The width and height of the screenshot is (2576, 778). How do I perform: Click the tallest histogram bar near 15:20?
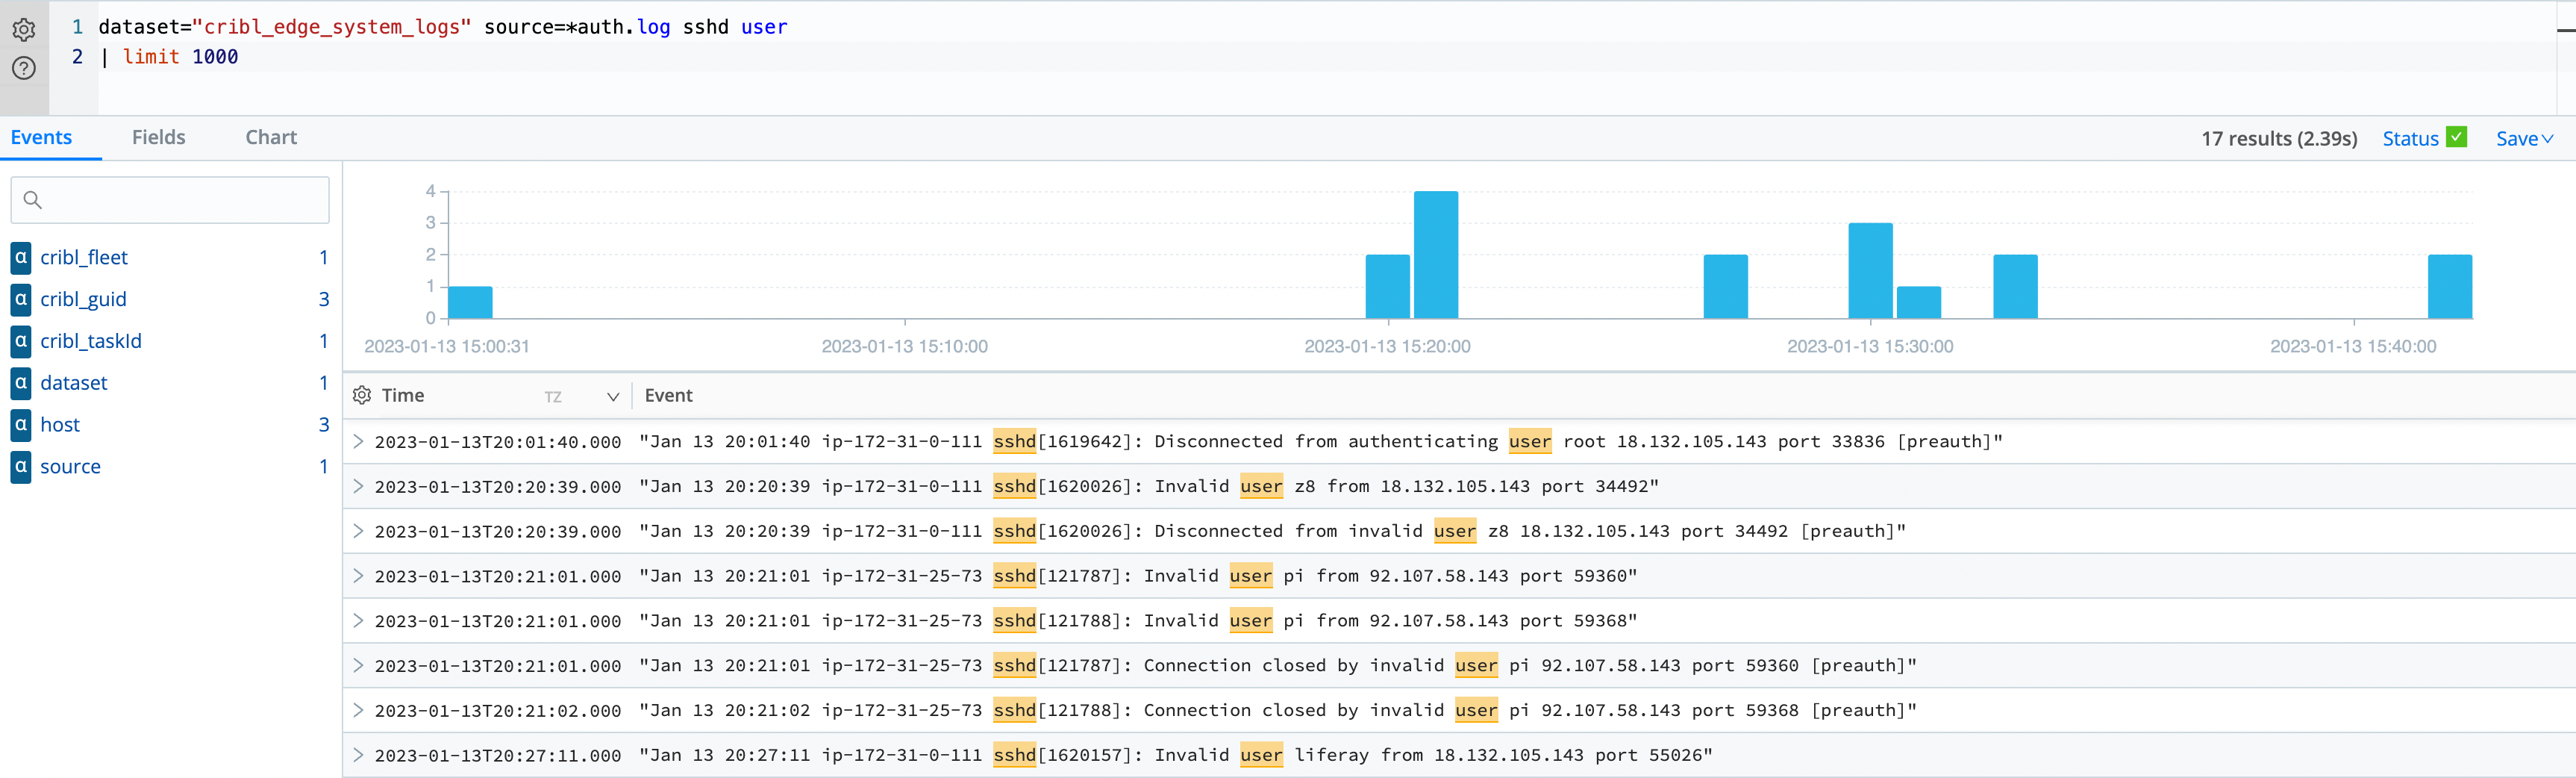(x=1435, y=255)
